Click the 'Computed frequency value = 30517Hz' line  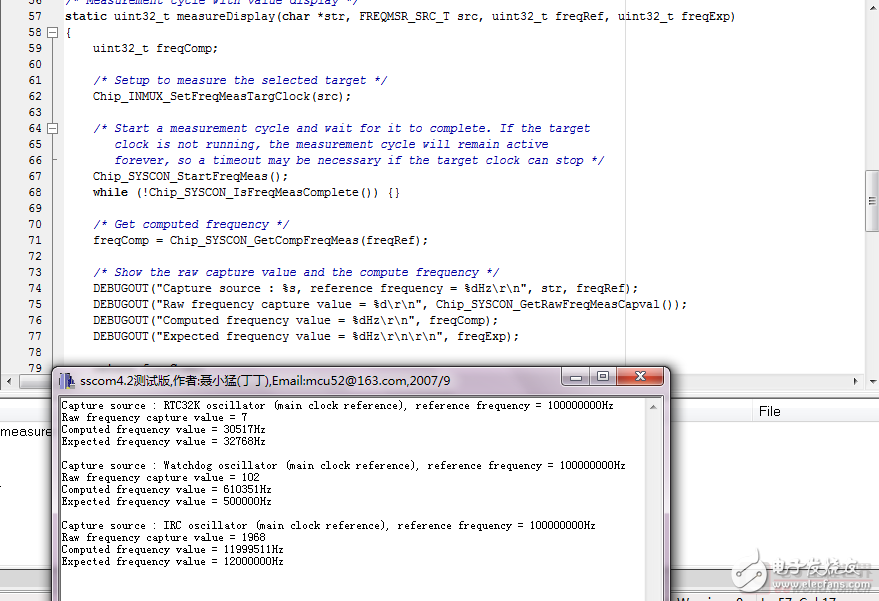coord(160,430)
